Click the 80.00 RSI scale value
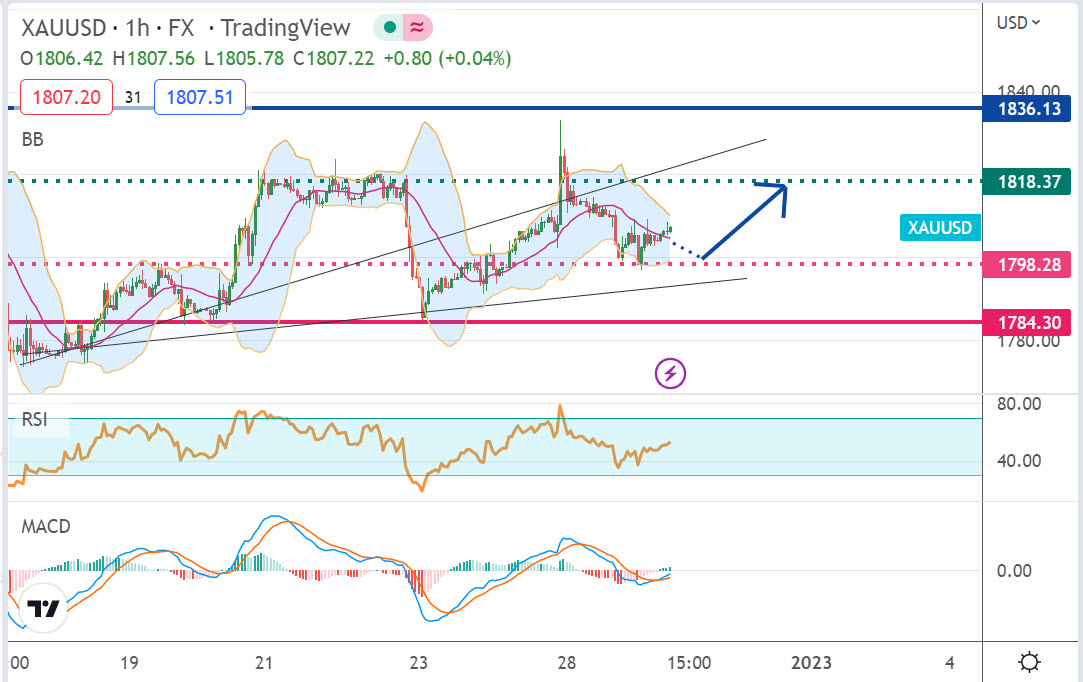The width and height of the screenshot is (1083, 682). 1019,404
